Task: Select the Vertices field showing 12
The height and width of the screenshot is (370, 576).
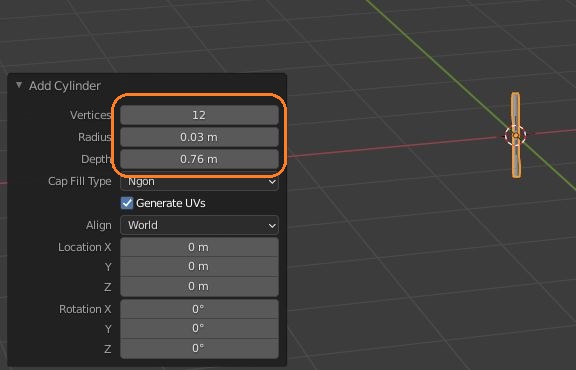Action: (x=199, y=115)
